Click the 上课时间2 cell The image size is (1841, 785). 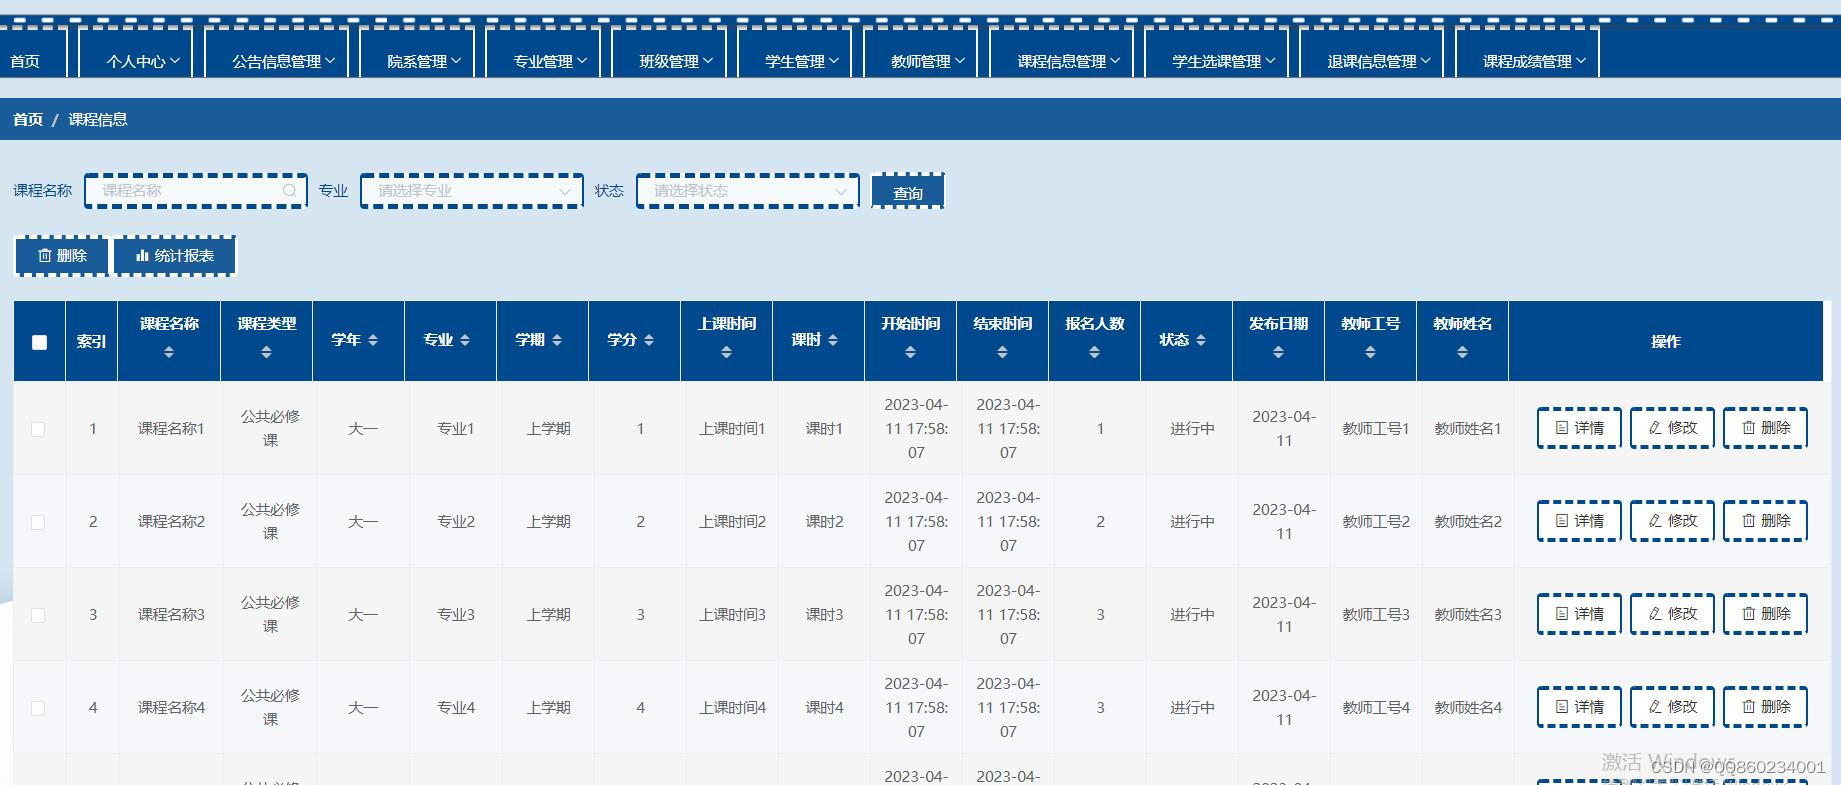click(732, 522)
